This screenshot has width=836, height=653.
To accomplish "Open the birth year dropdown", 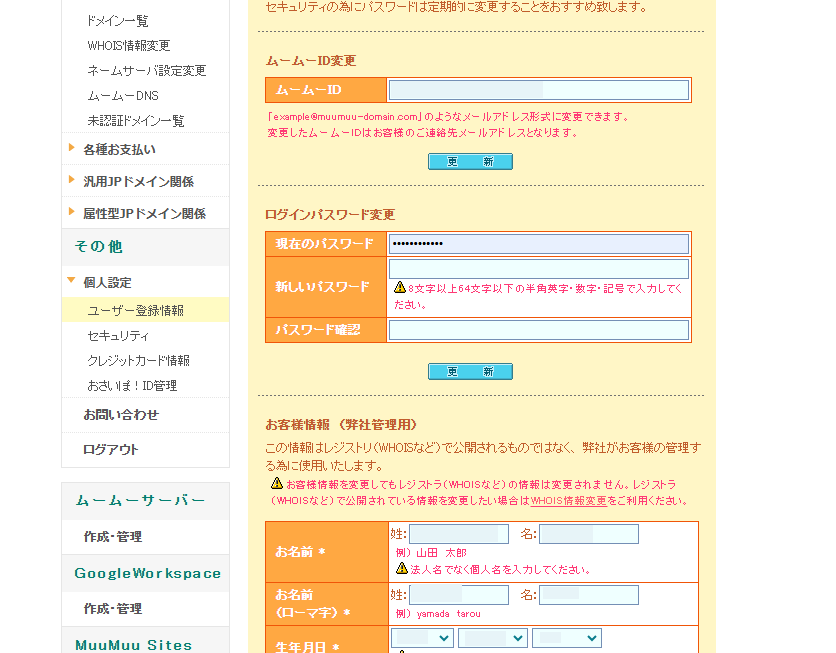I will [x=424, y=638].
